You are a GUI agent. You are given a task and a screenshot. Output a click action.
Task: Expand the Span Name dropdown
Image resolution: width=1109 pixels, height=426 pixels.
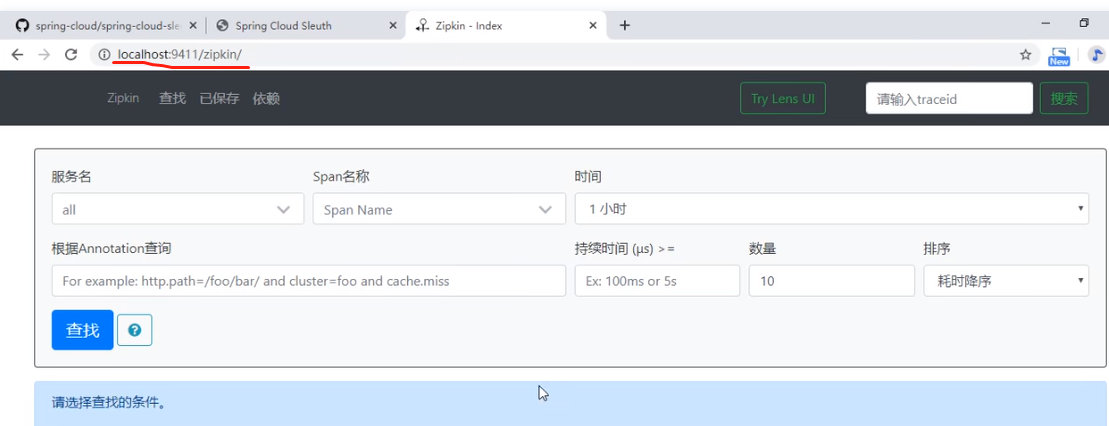tap(439, 209)
